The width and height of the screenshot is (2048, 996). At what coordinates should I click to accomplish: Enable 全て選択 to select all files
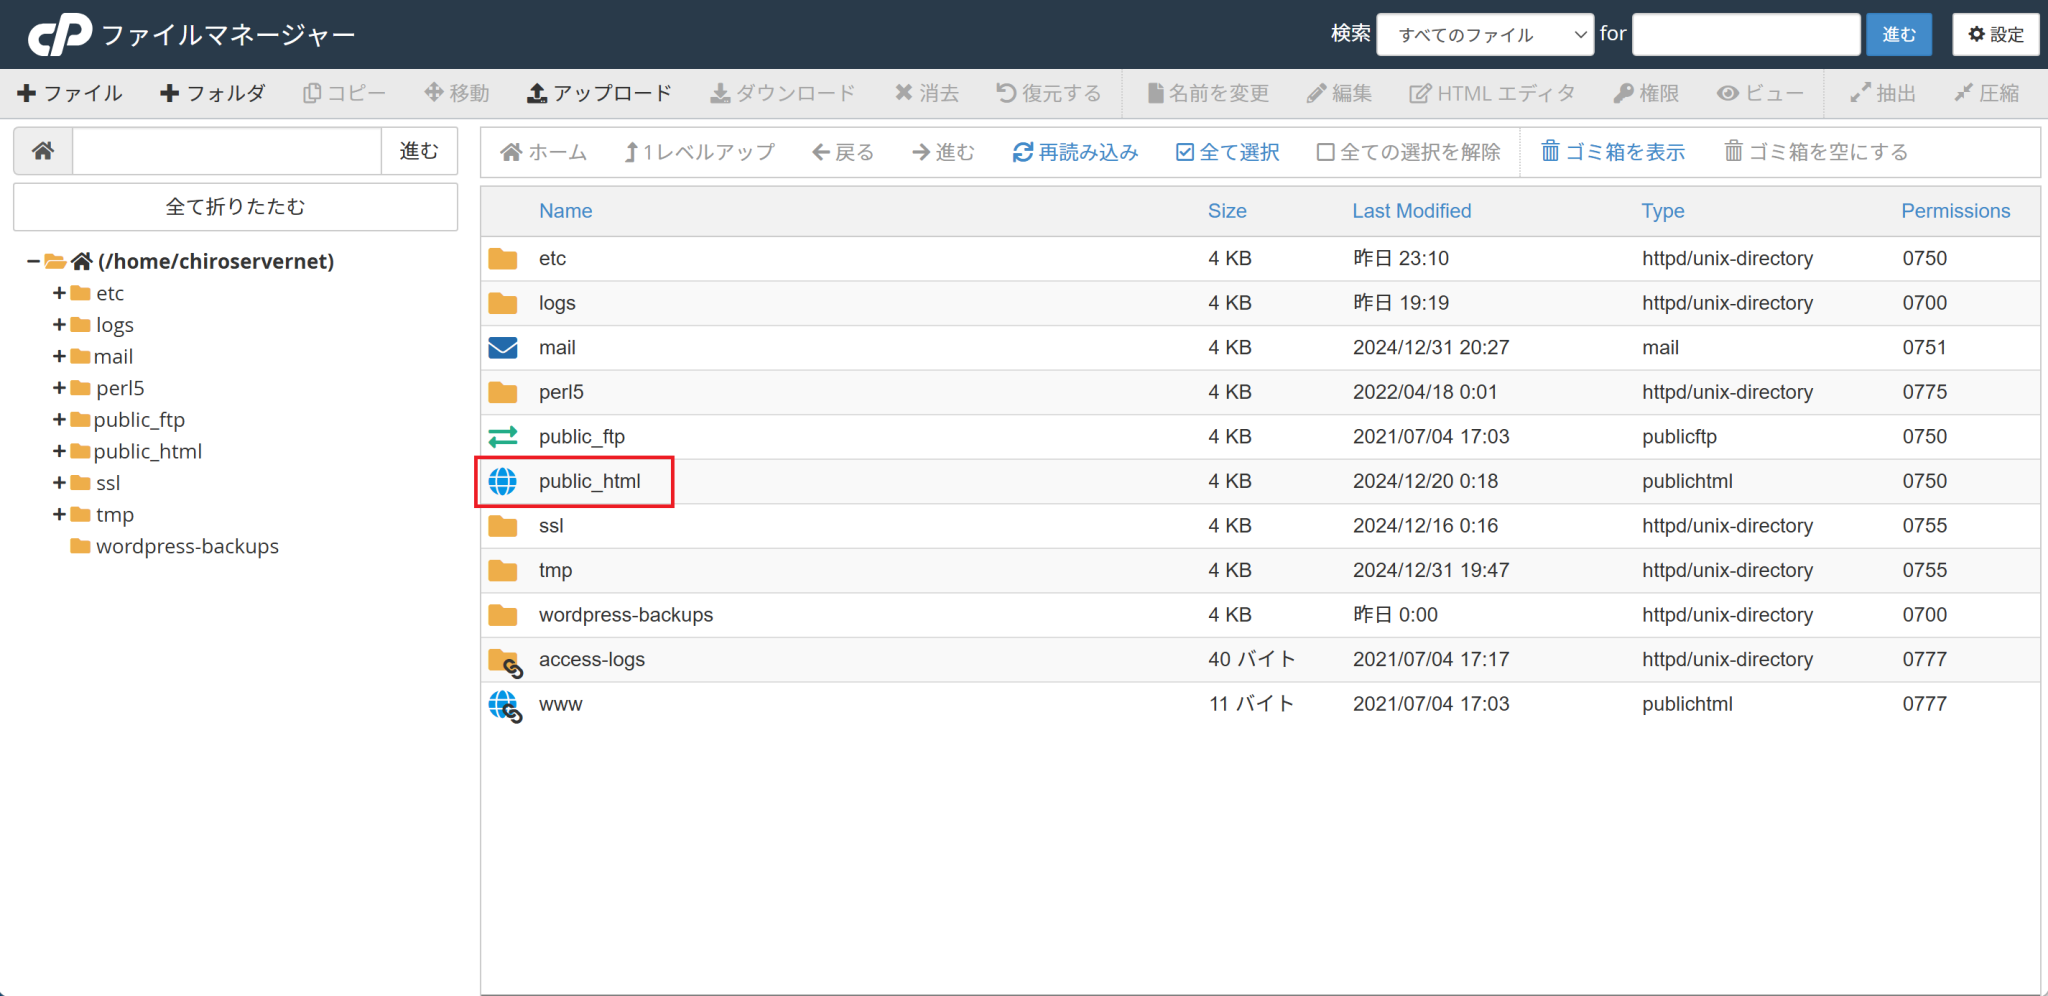tap(1227, 152)
